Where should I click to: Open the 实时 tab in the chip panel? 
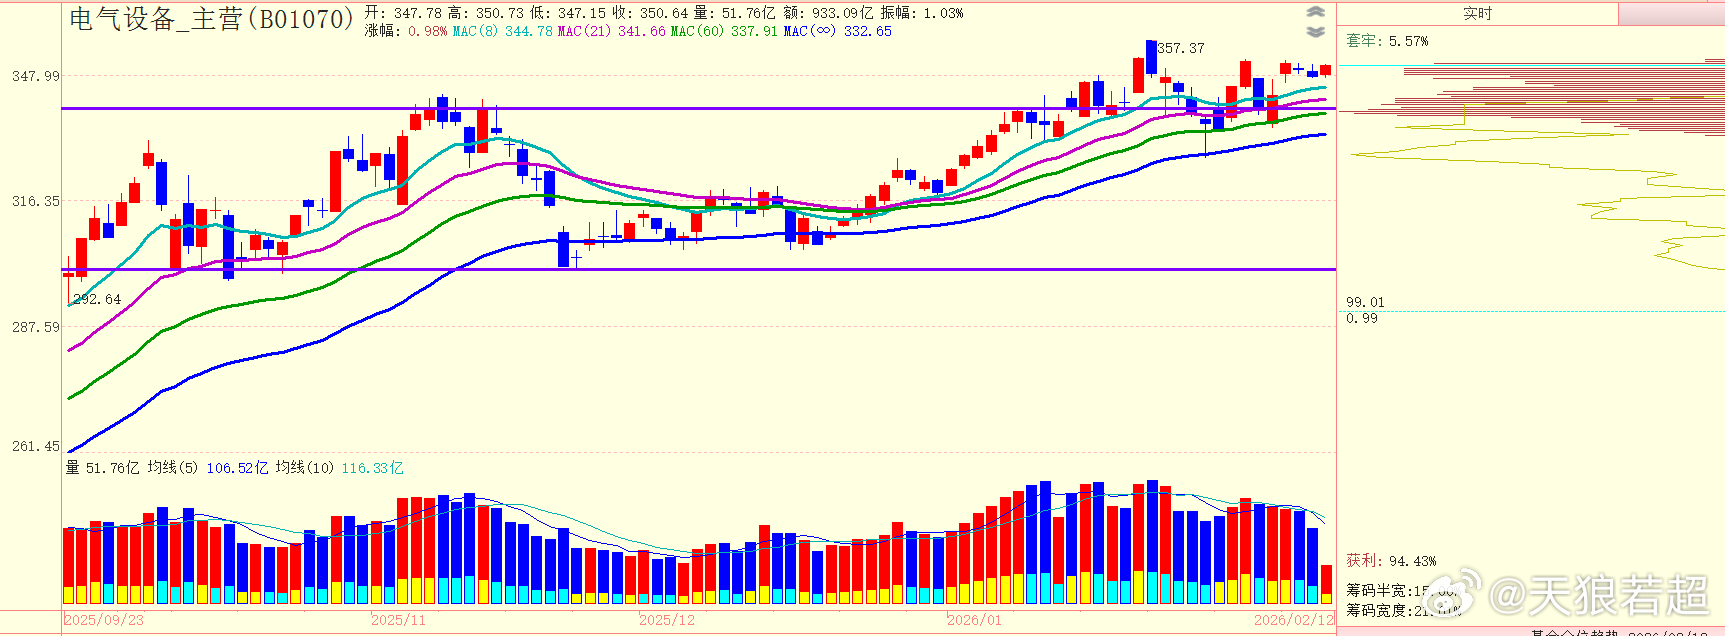click(1477, 14)
